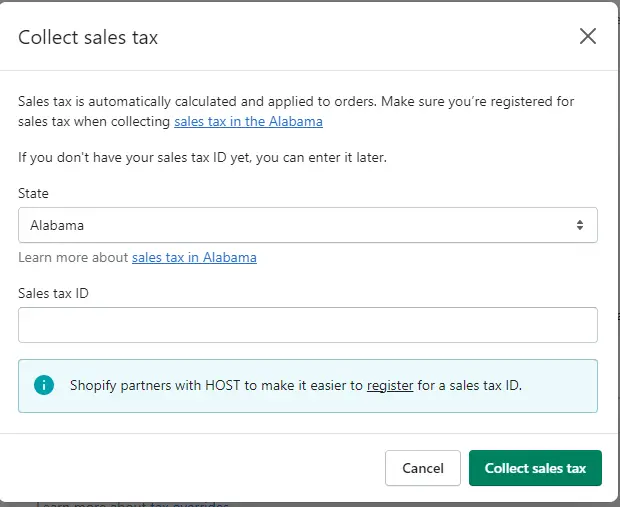The width and height of the screenshot is (620, 507).
Task: Click the 'Learn more about' text under State
Action: [x=74, y=257]
